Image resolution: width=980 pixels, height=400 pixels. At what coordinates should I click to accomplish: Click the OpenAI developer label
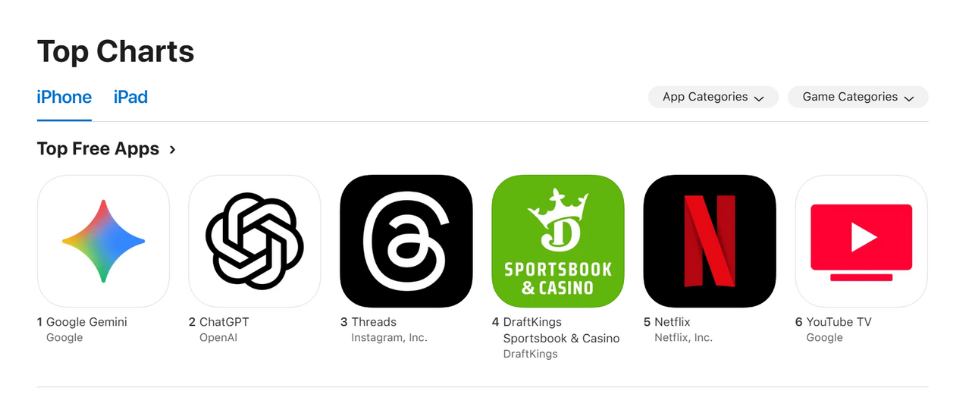pyautogui.click(x=218, y=338)
